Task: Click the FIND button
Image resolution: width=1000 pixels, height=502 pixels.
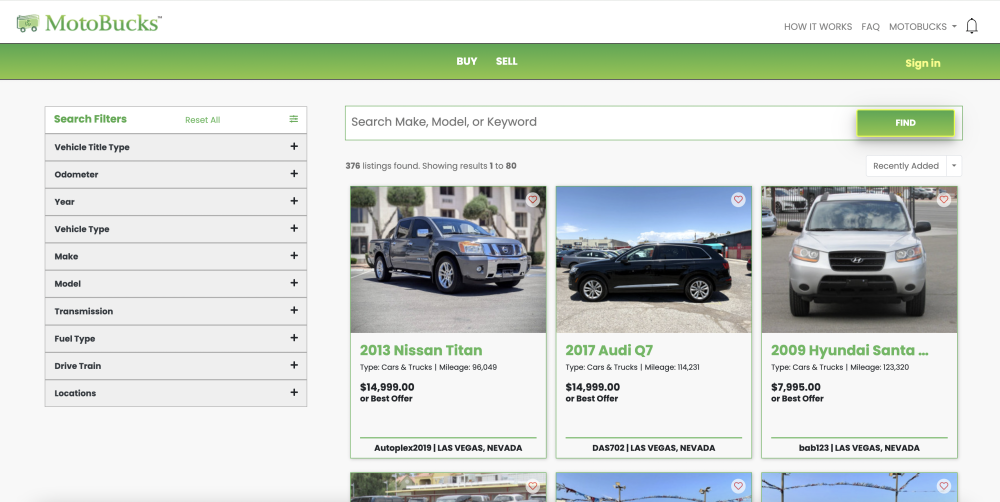Action: [905, 123]
